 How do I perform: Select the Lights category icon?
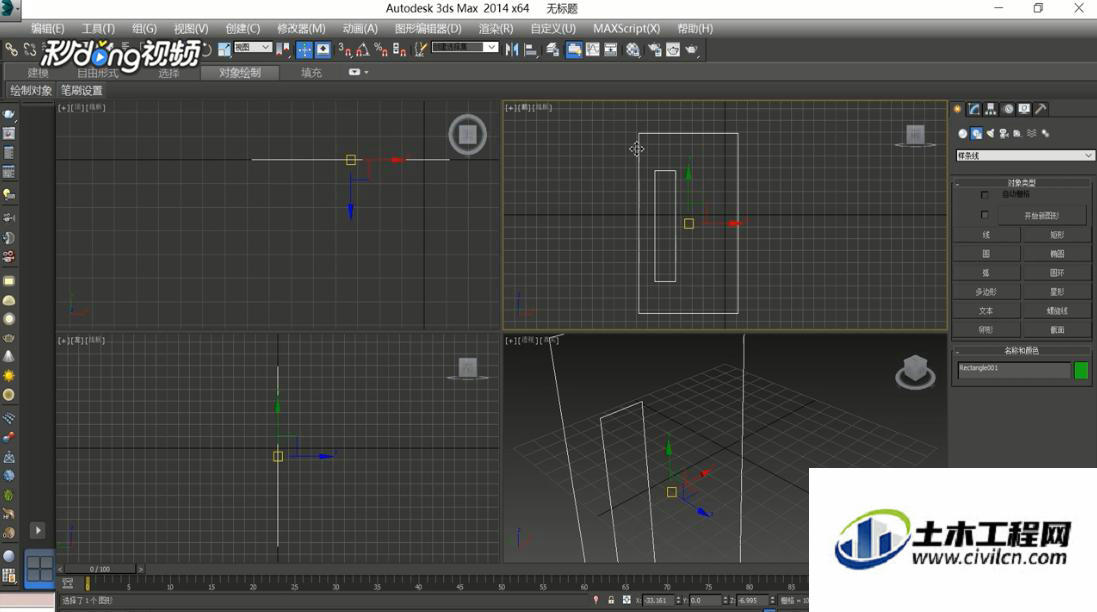(x=990, y=133)
